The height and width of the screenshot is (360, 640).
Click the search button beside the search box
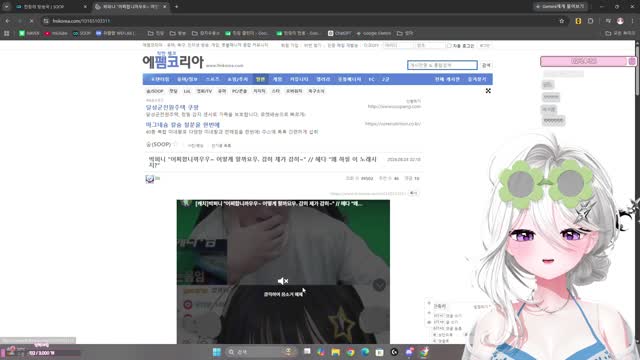click(486, 65)
